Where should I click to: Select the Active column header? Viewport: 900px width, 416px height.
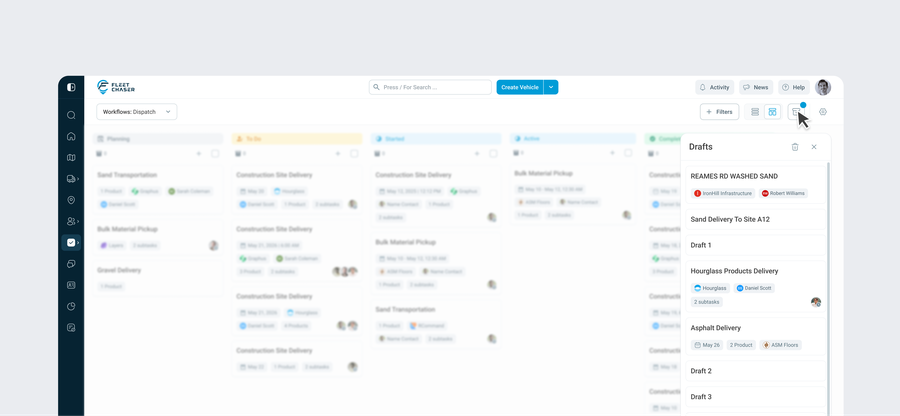573,139
